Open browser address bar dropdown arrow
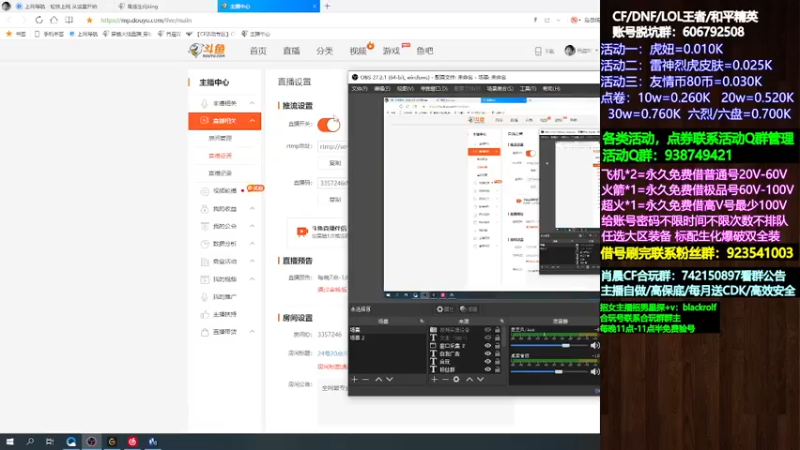 click(x=558, y=20)
